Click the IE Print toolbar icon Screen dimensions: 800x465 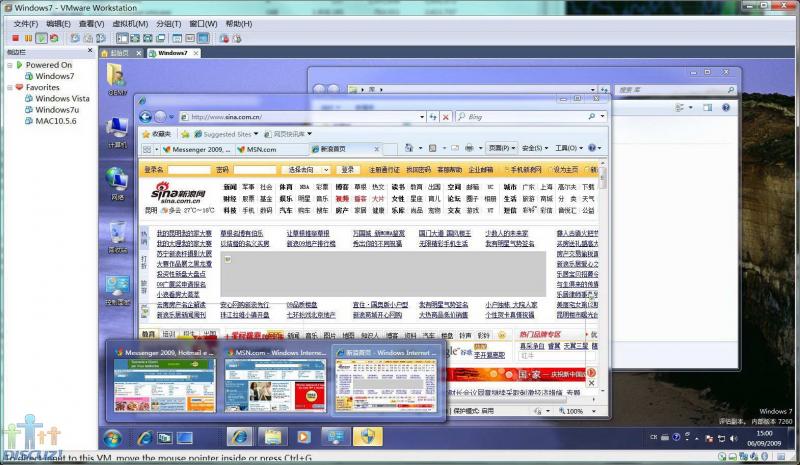(x=469, y=148)
